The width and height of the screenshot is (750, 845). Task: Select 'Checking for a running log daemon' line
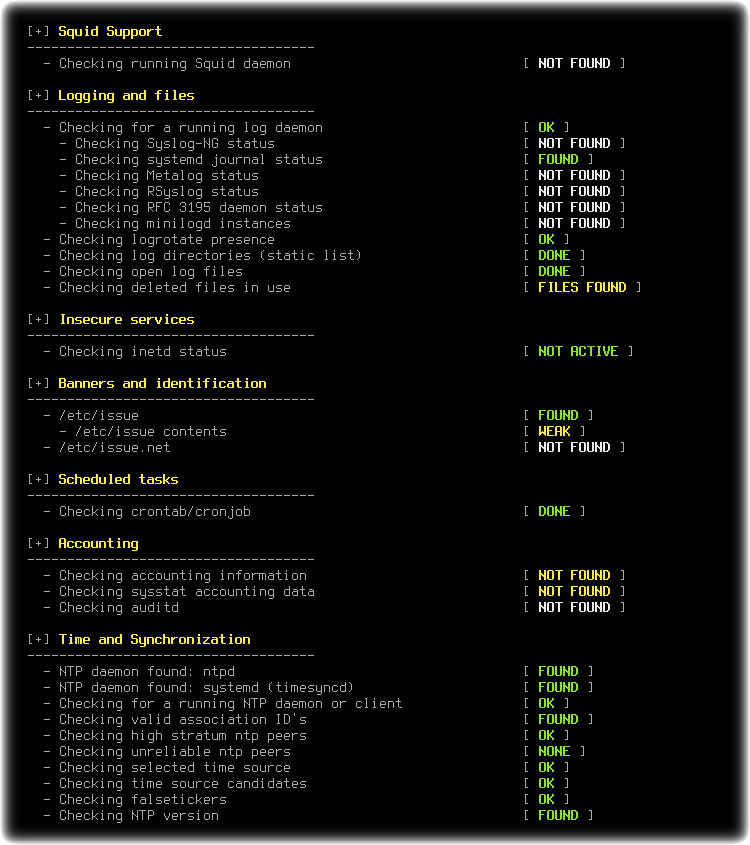191,128
